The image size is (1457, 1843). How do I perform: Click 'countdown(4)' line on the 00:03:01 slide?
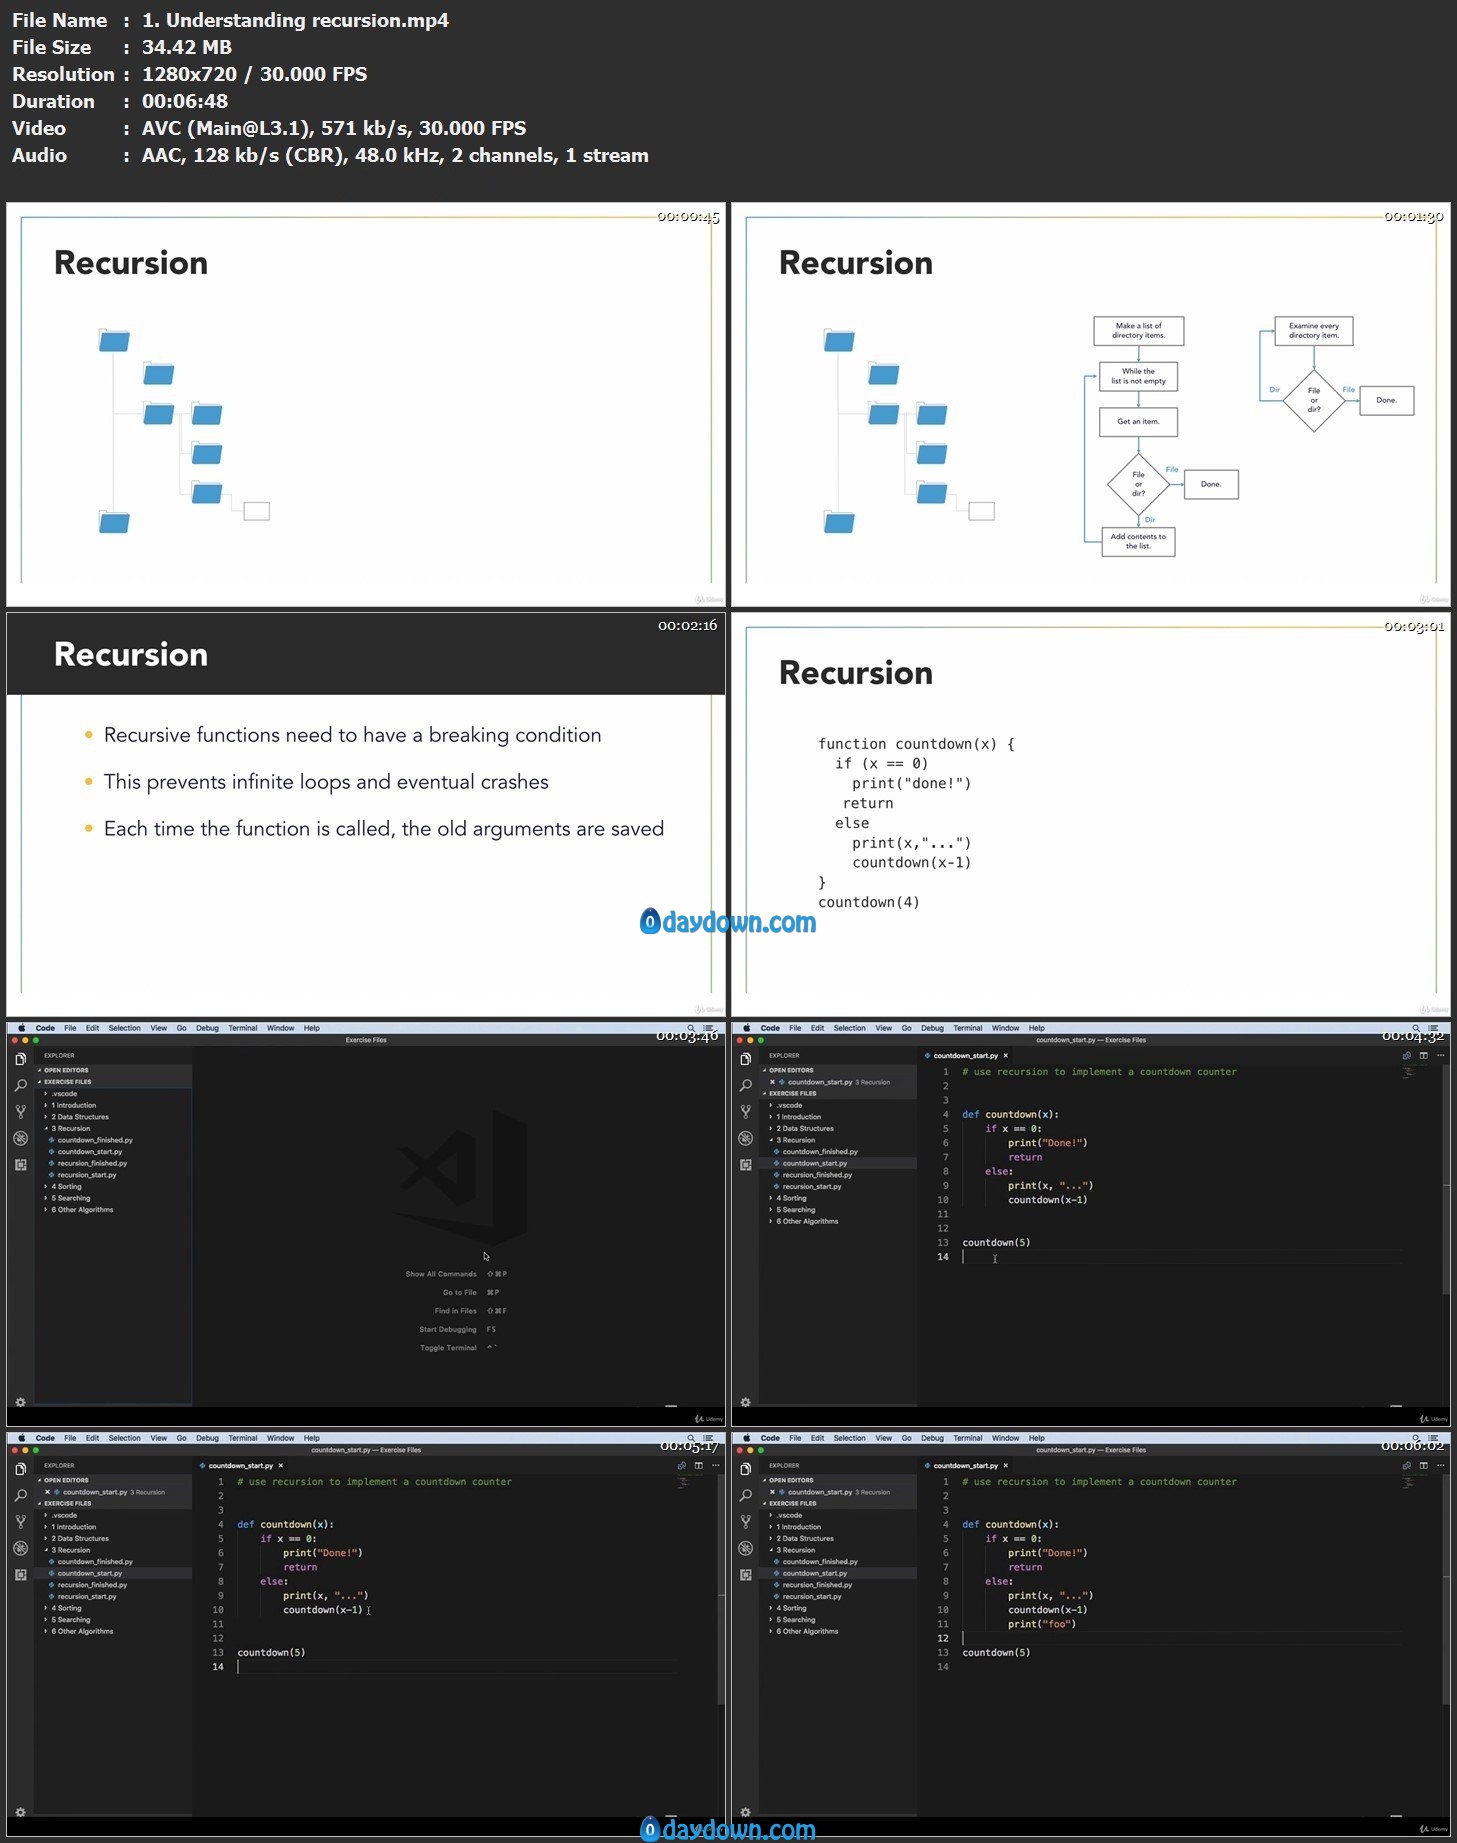point(869,902)
